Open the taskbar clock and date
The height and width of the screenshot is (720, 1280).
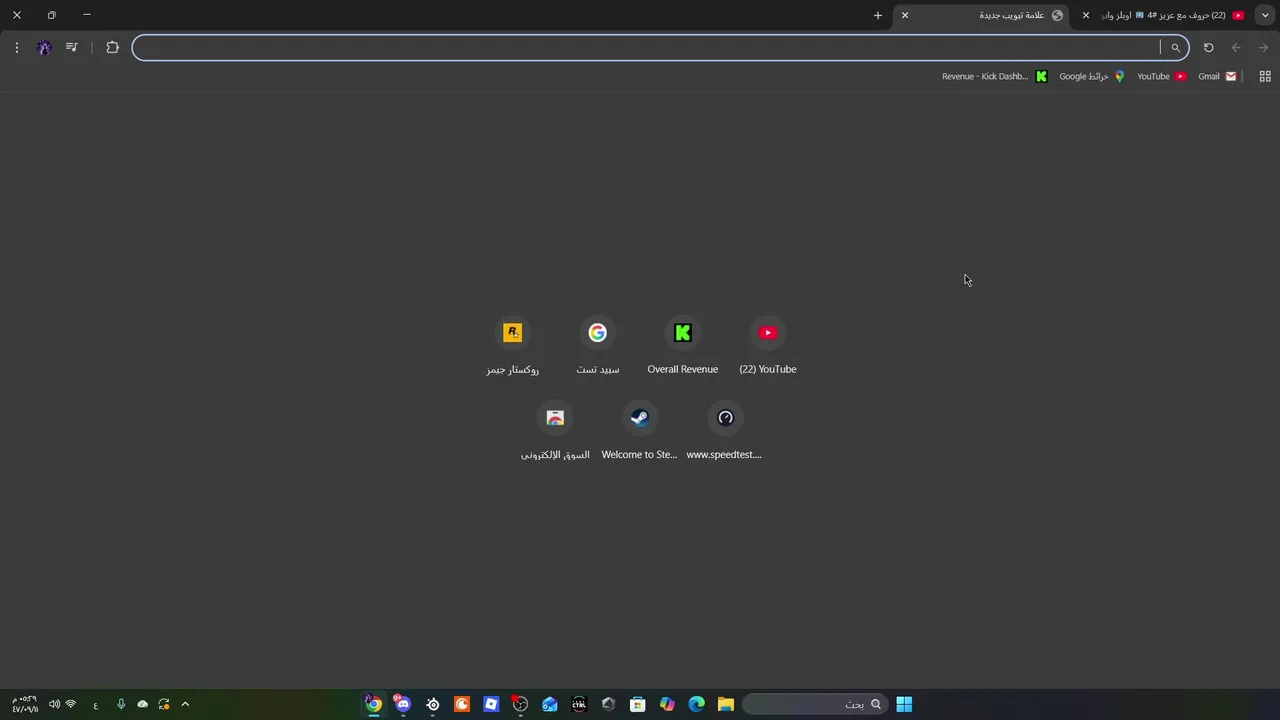coord(25,704)
